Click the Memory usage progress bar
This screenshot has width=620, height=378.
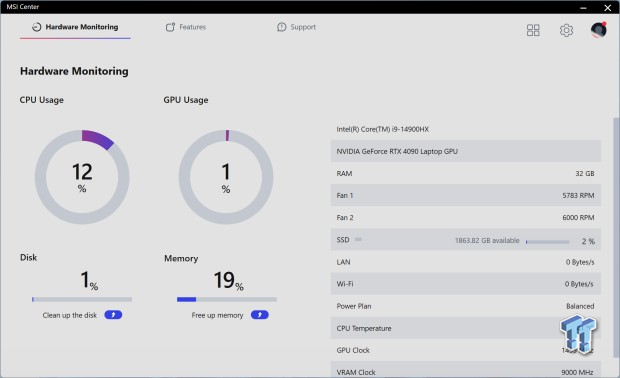pyautogui.click(x=227, y=299)
